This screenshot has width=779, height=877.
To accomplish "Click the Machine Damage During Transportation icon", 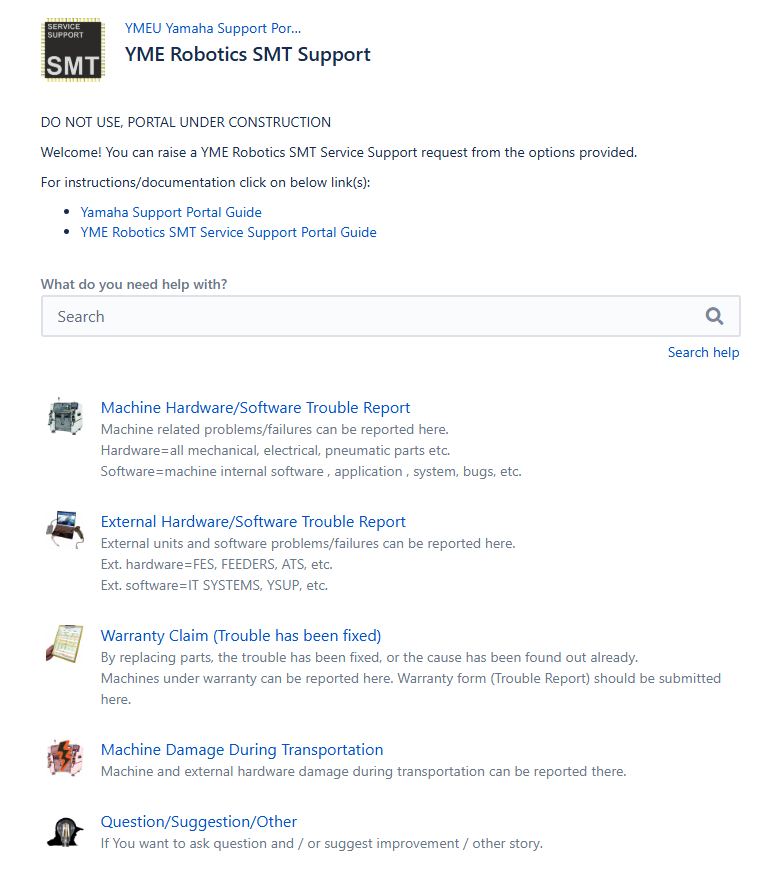I will click(x=65, y=758).
